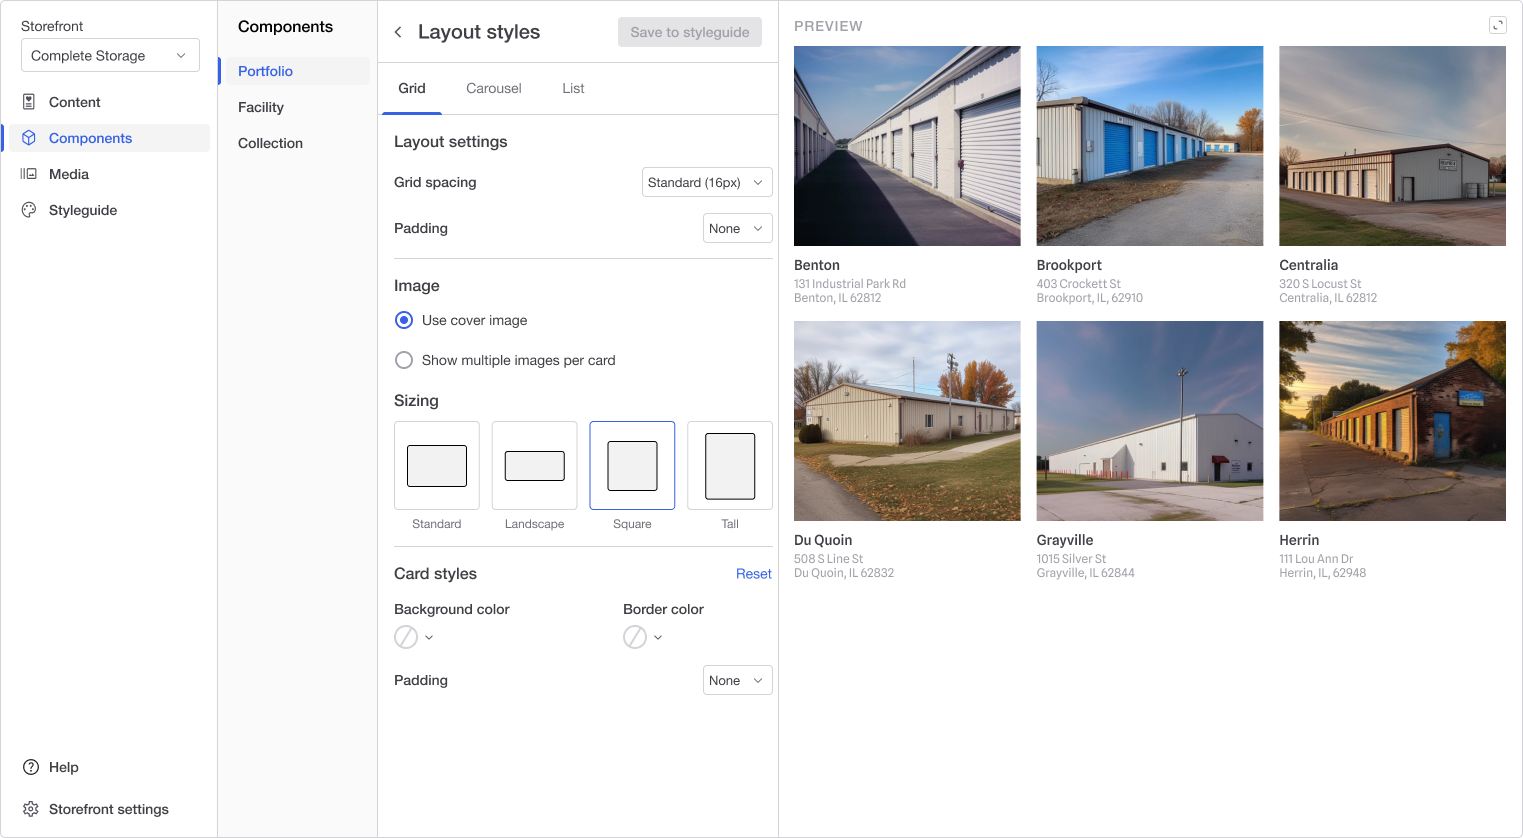
Task: Select the Use cover image radio button
Action: tap(404, 320)
